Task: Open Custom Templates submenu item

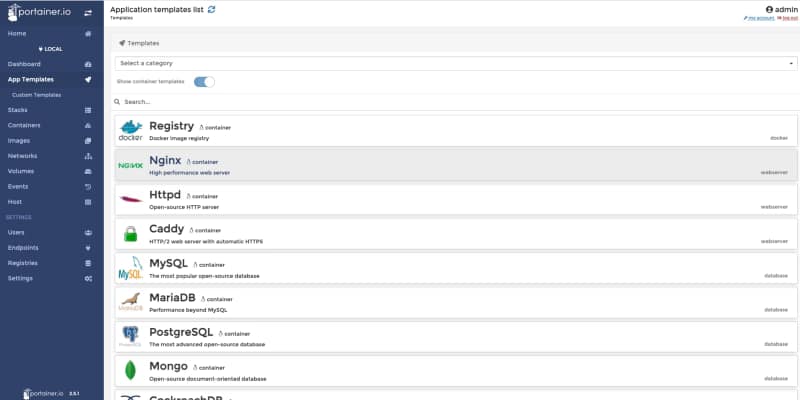Action: click(x=36, y=95)
